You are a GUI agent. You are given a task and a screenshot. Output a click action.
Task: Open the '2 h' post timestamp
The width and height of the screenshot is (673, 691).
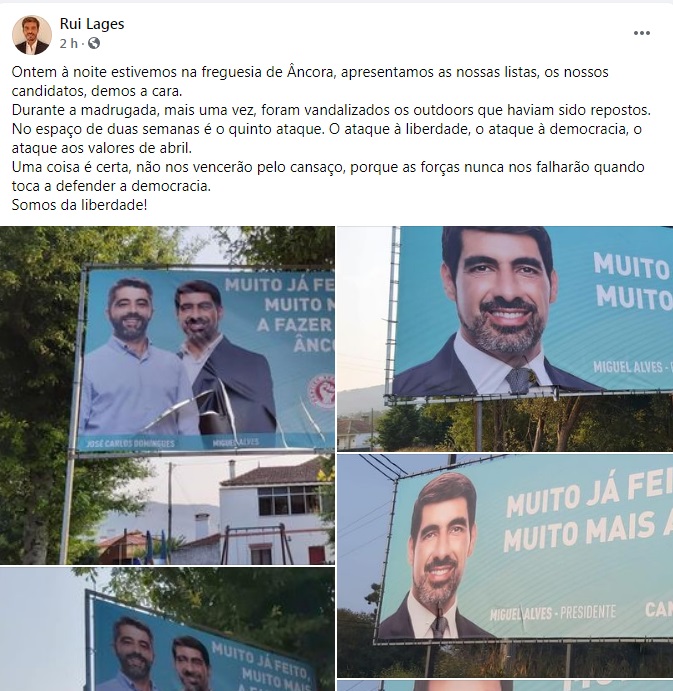click(x=68, y=43)
